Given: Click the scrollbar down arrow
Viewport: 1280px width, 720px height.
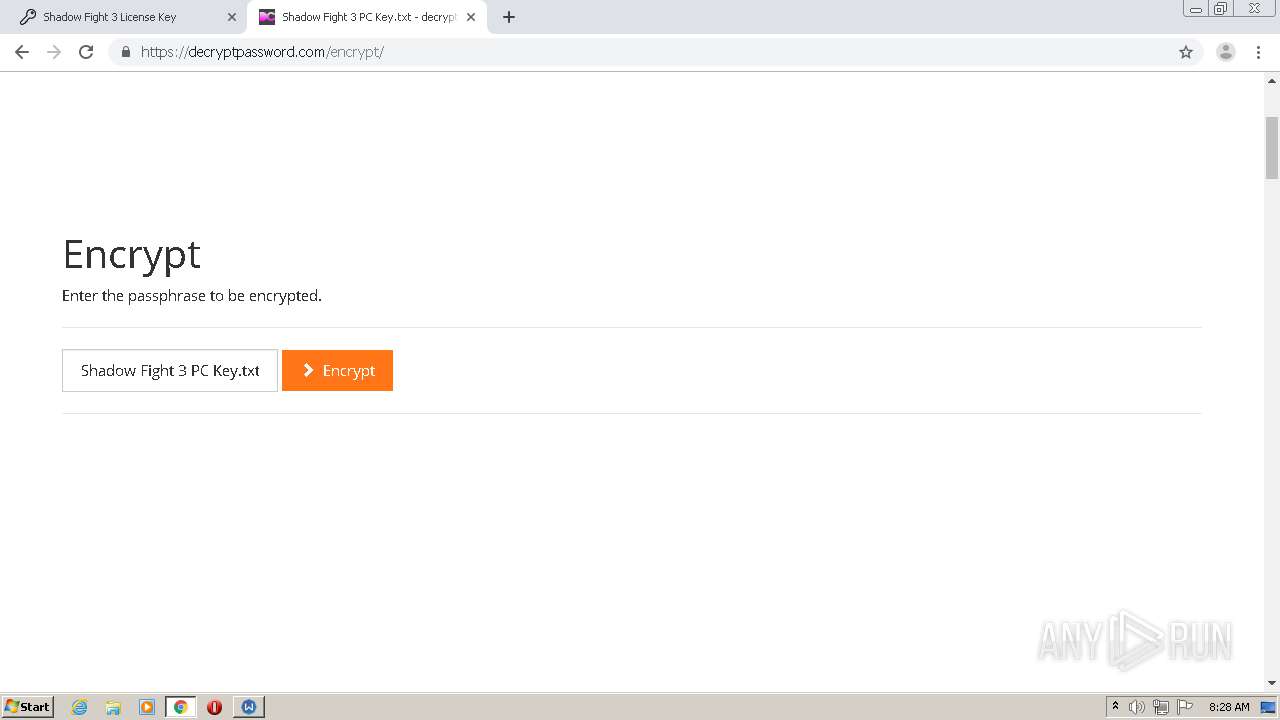Looking at the screenshot, I should (1272, 683).
